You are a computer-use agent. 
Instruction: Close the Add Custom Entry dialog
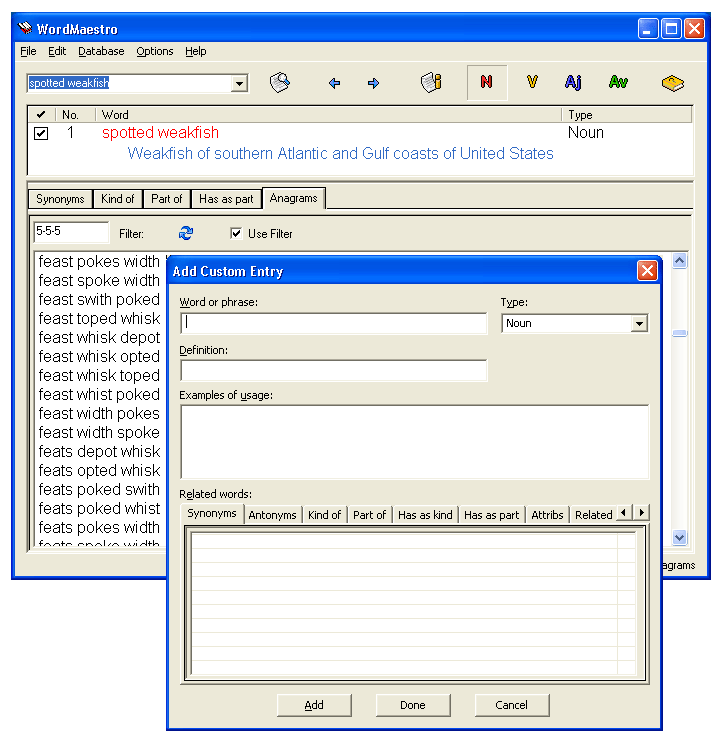647,271
